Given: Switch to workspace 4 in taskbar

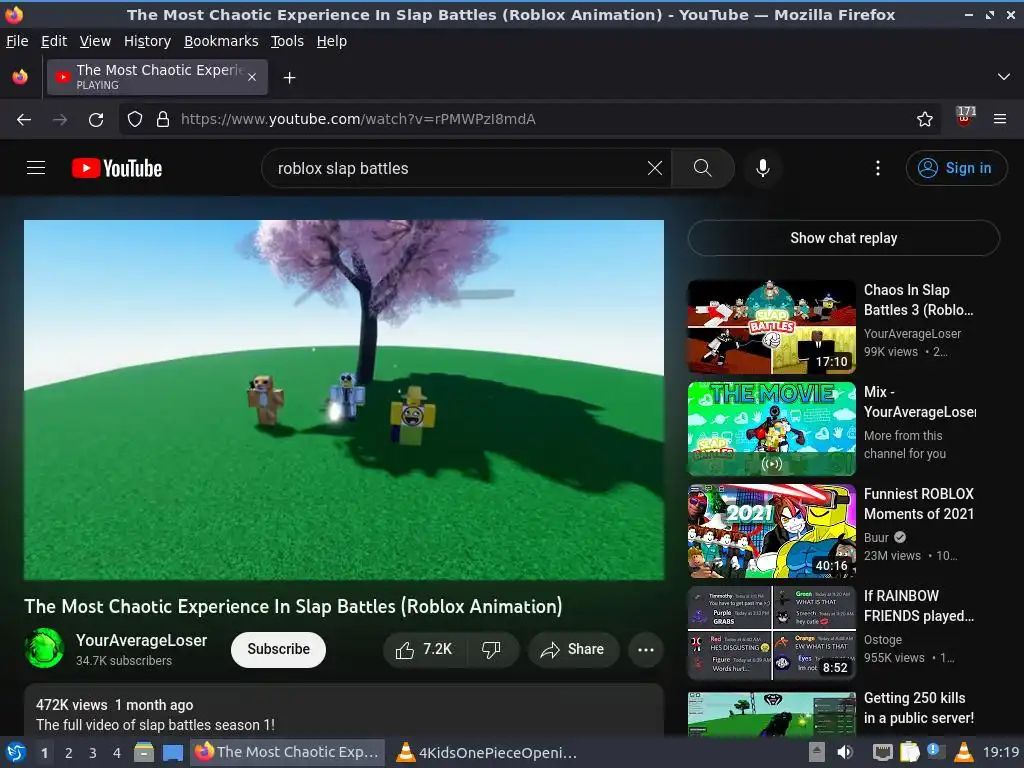Looking at the screenshot, I should click(117, 753).
